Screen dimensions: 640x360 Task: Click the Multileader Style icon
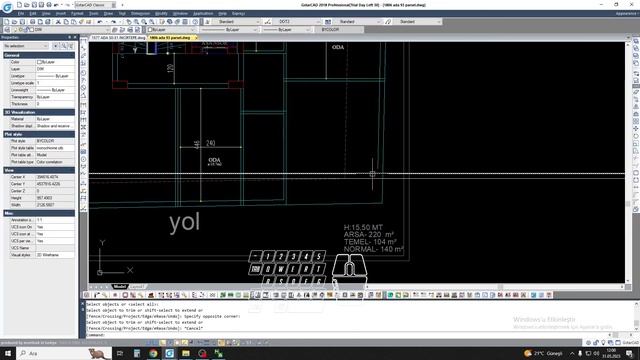(388, 22)
